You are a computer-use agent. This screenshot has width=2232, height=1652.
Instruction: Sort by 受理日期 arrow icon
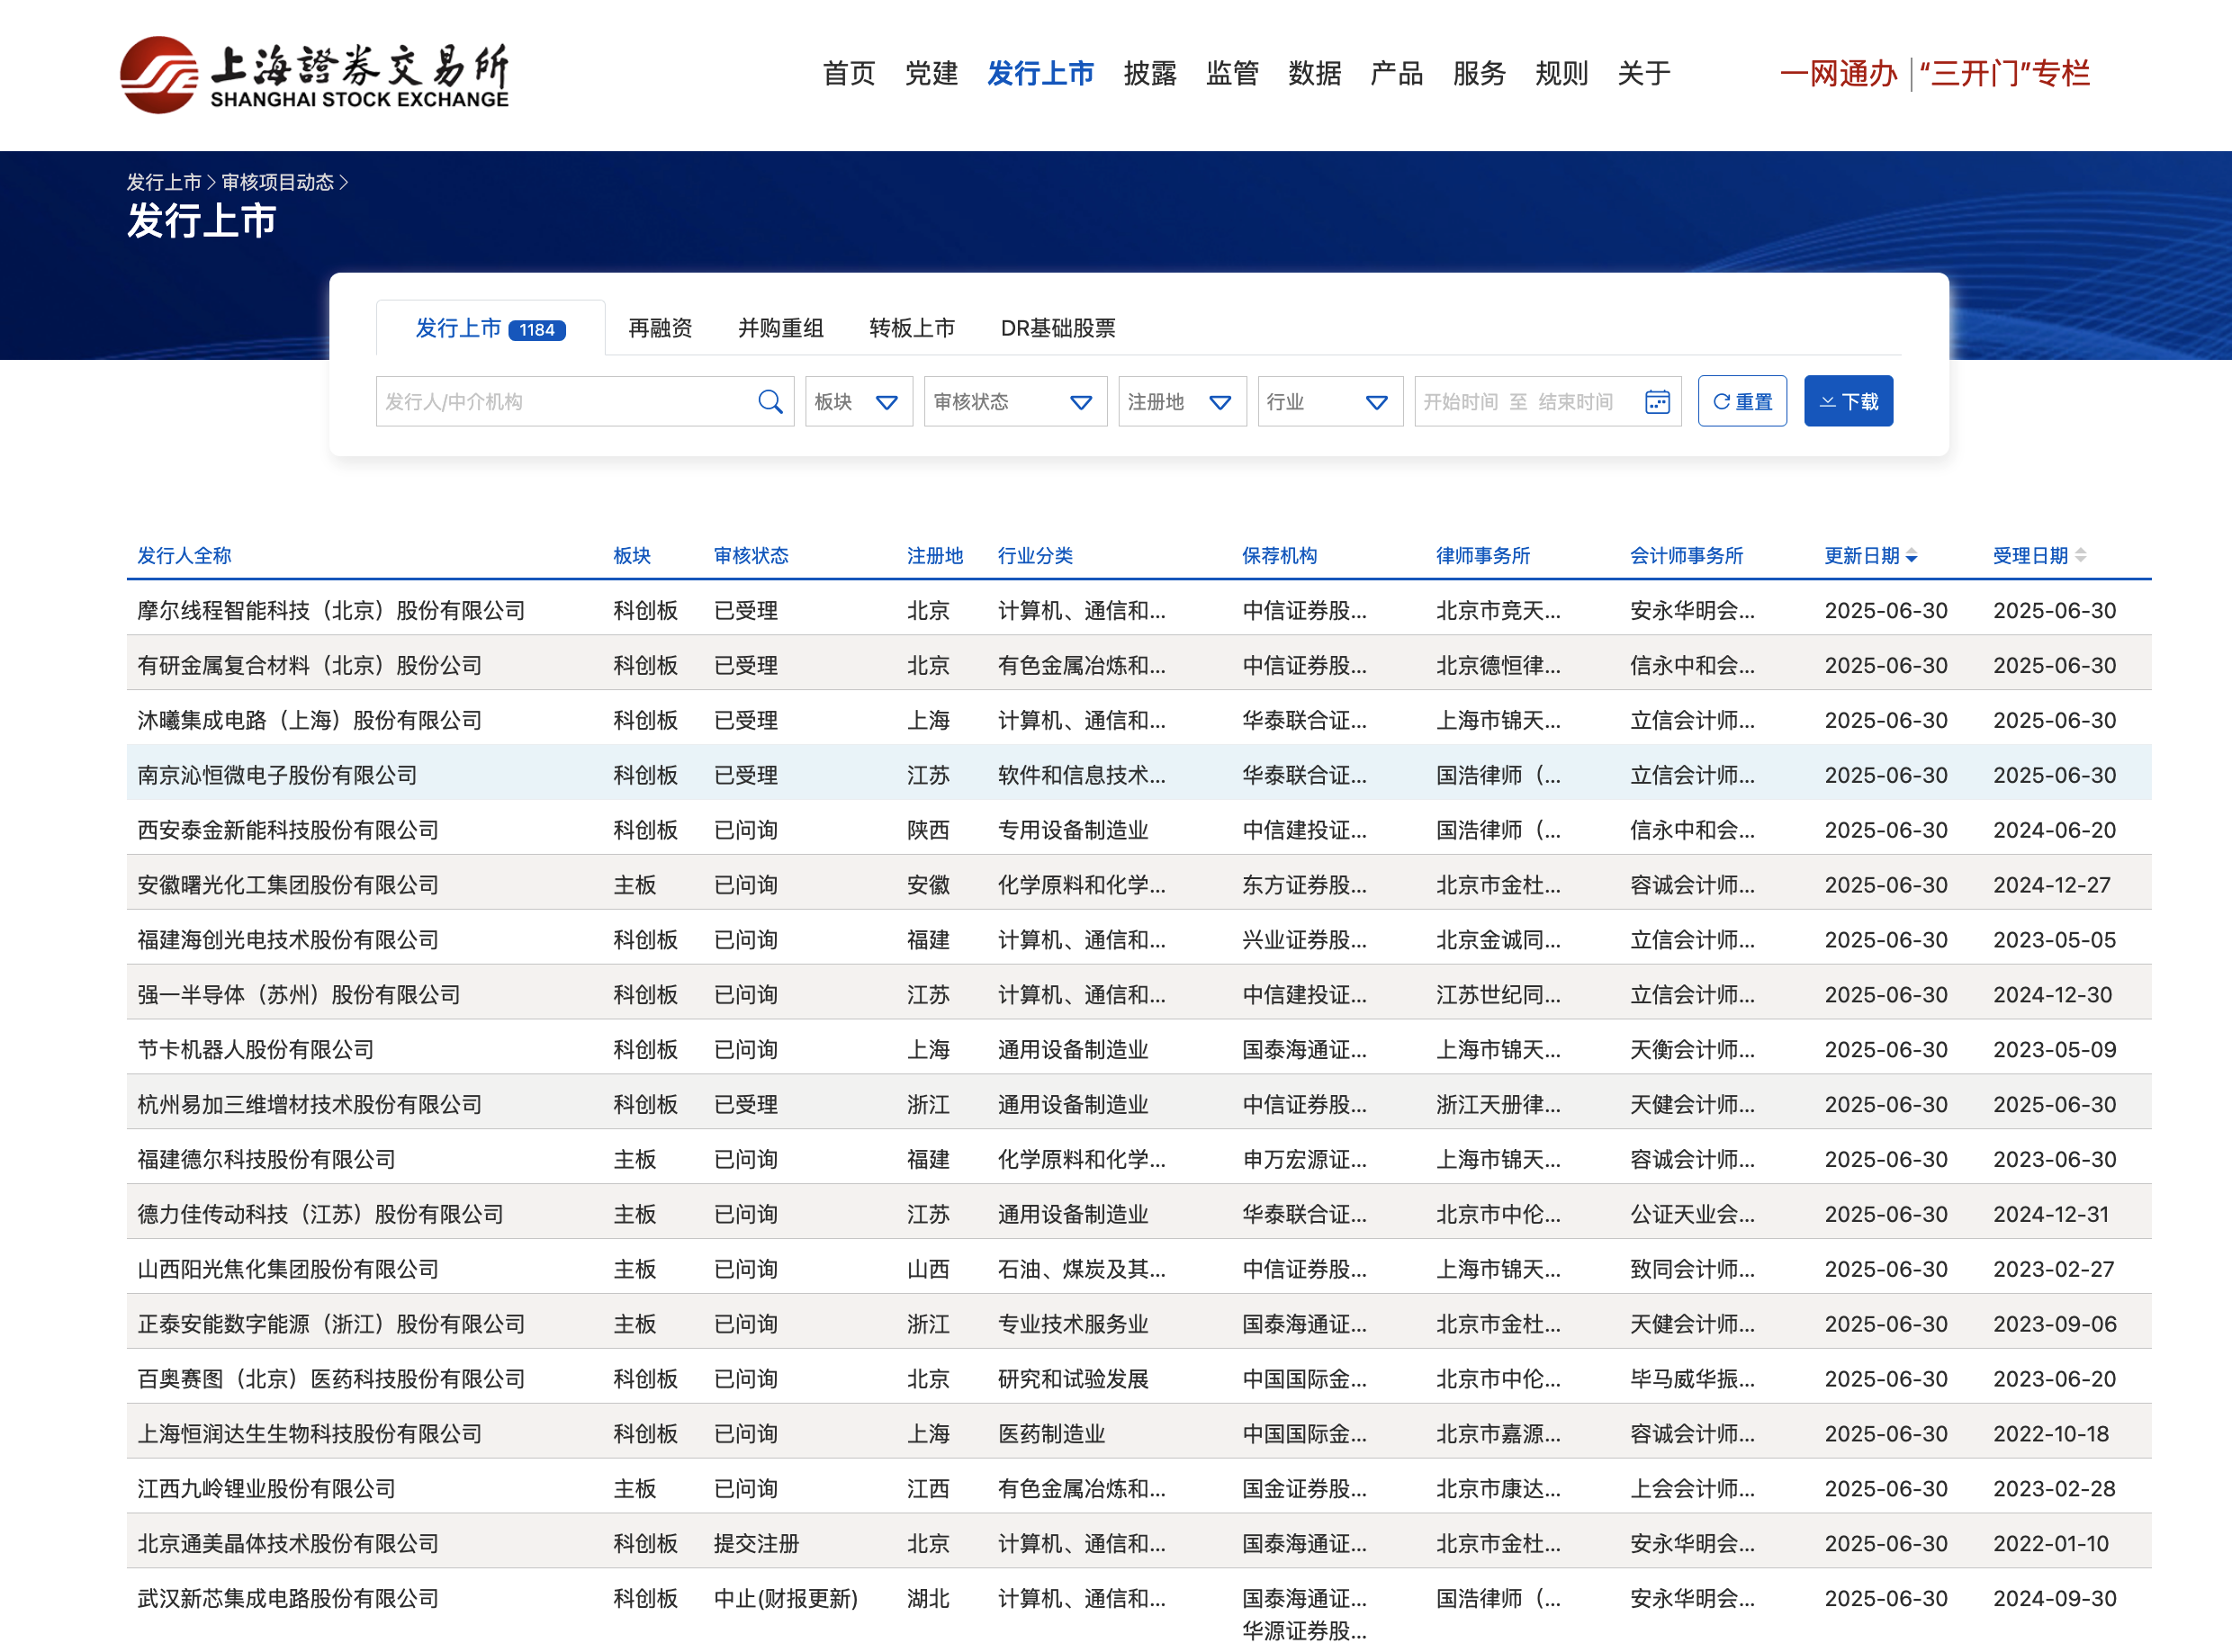2080,556
